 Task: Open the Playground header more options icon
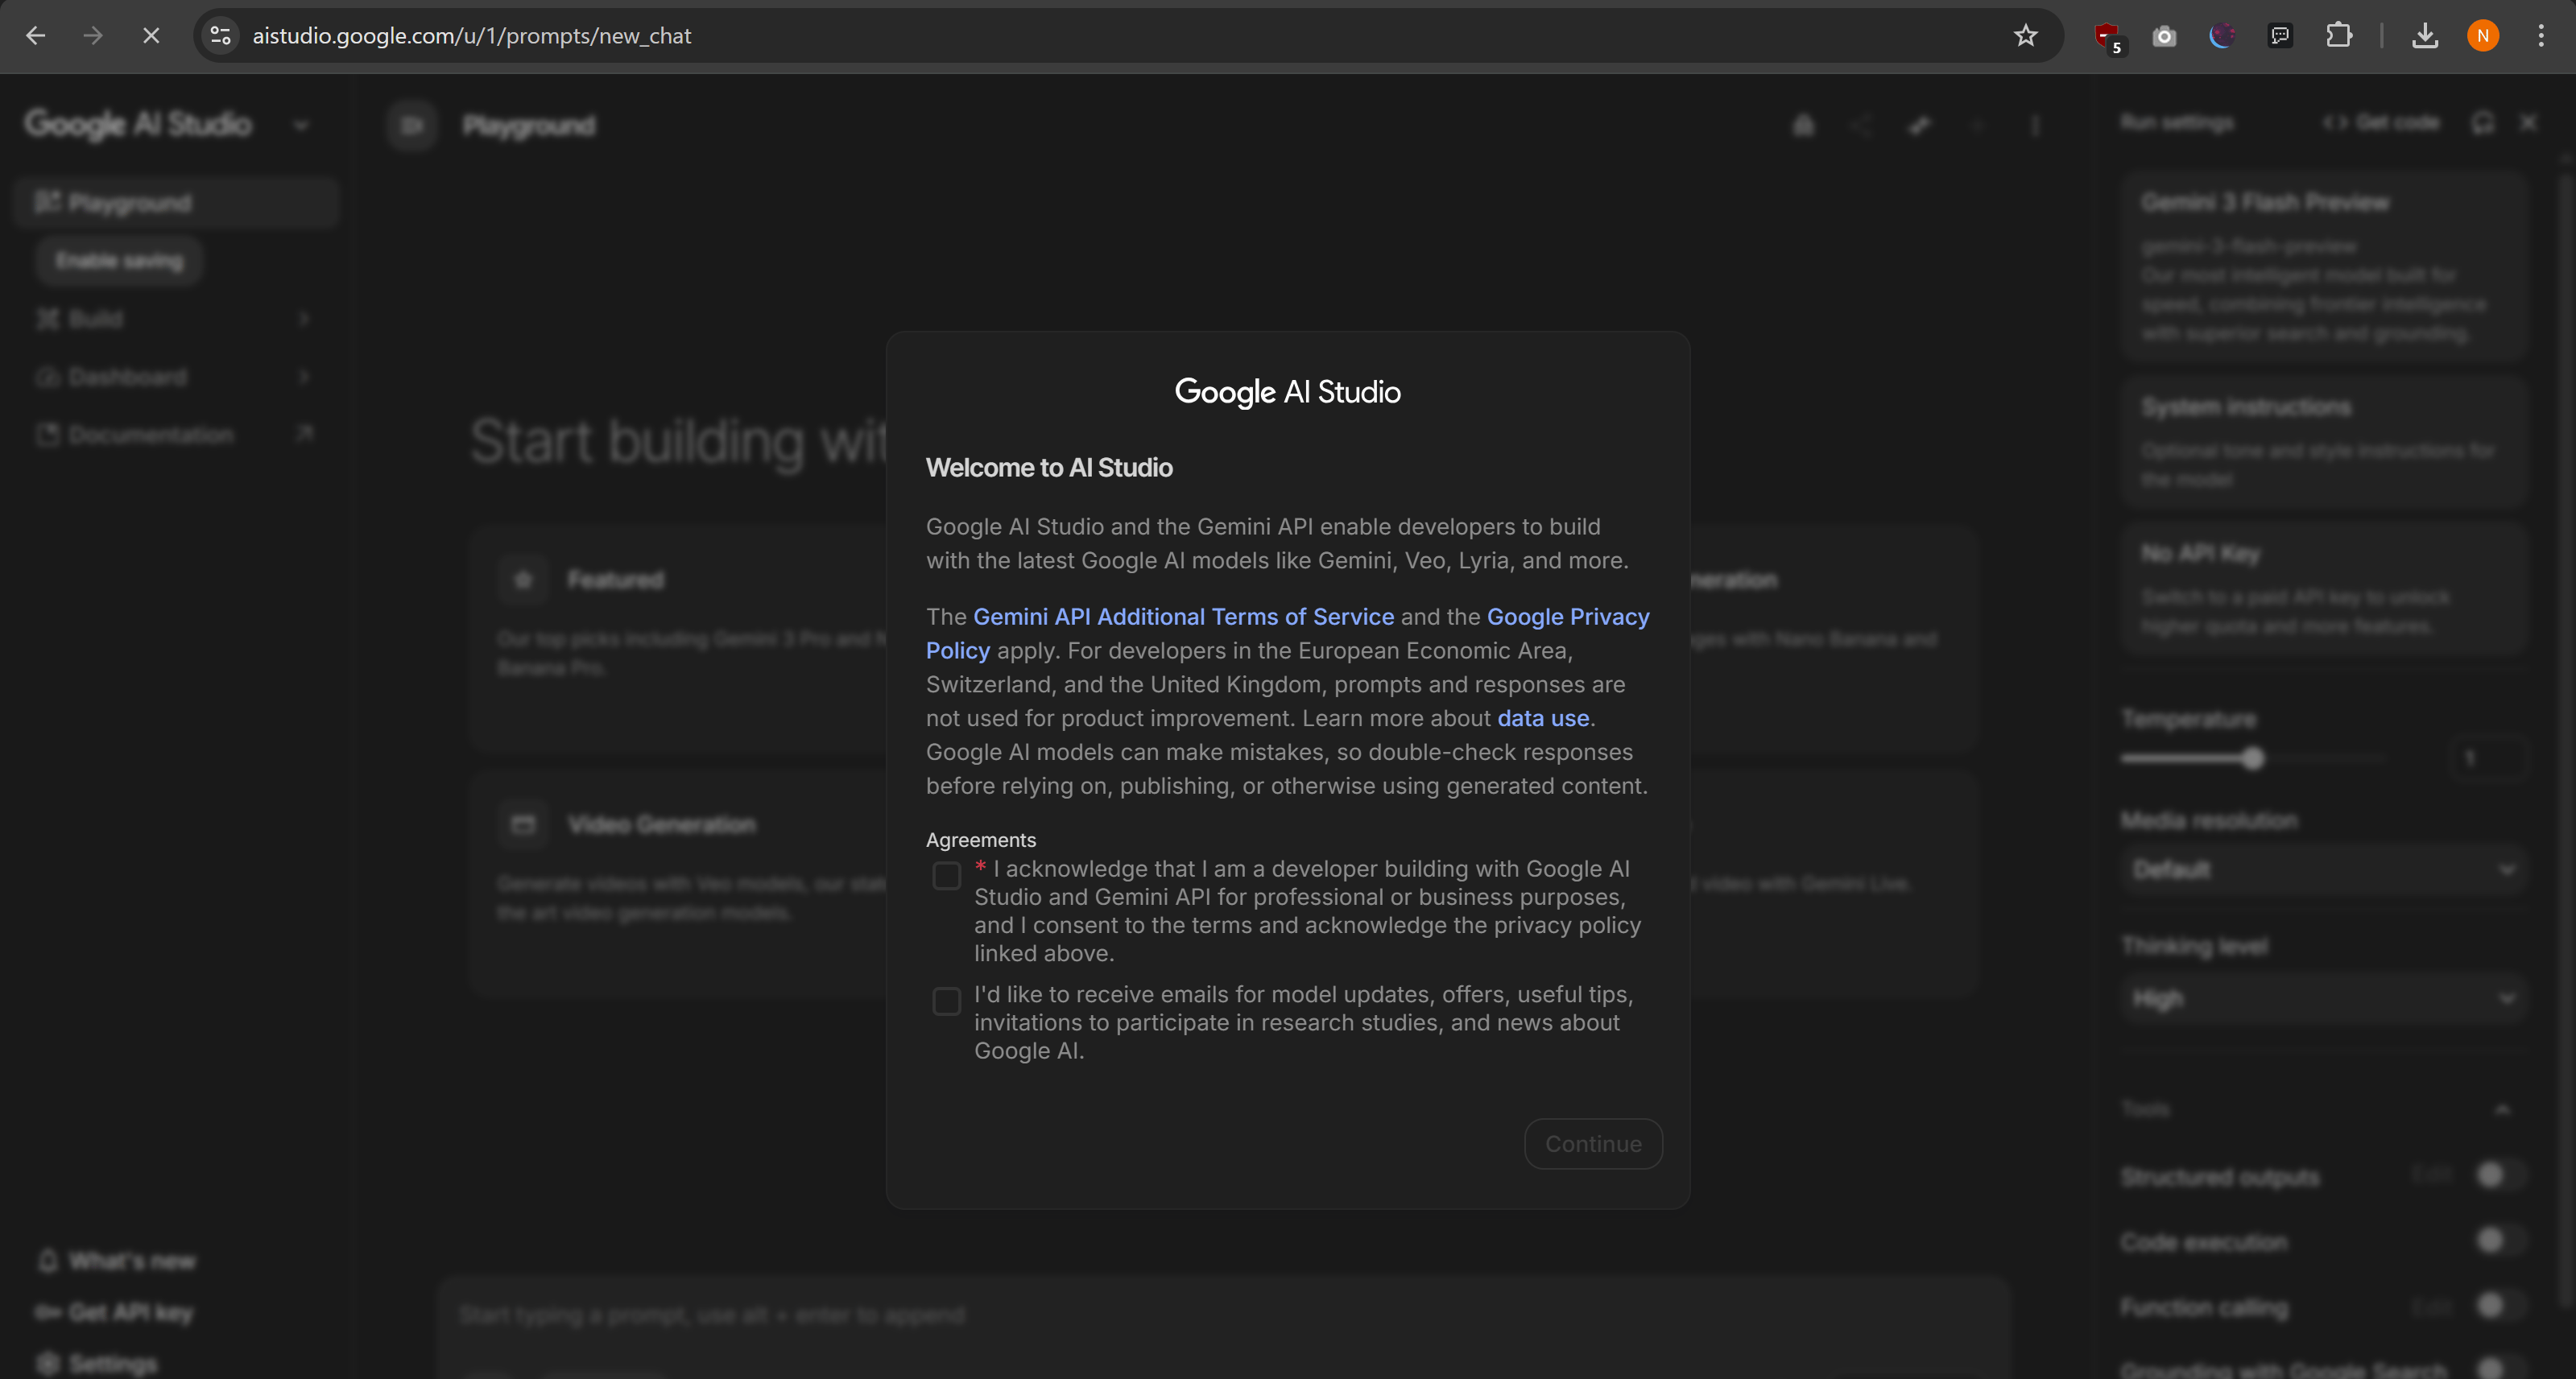tap(2034, 125)
